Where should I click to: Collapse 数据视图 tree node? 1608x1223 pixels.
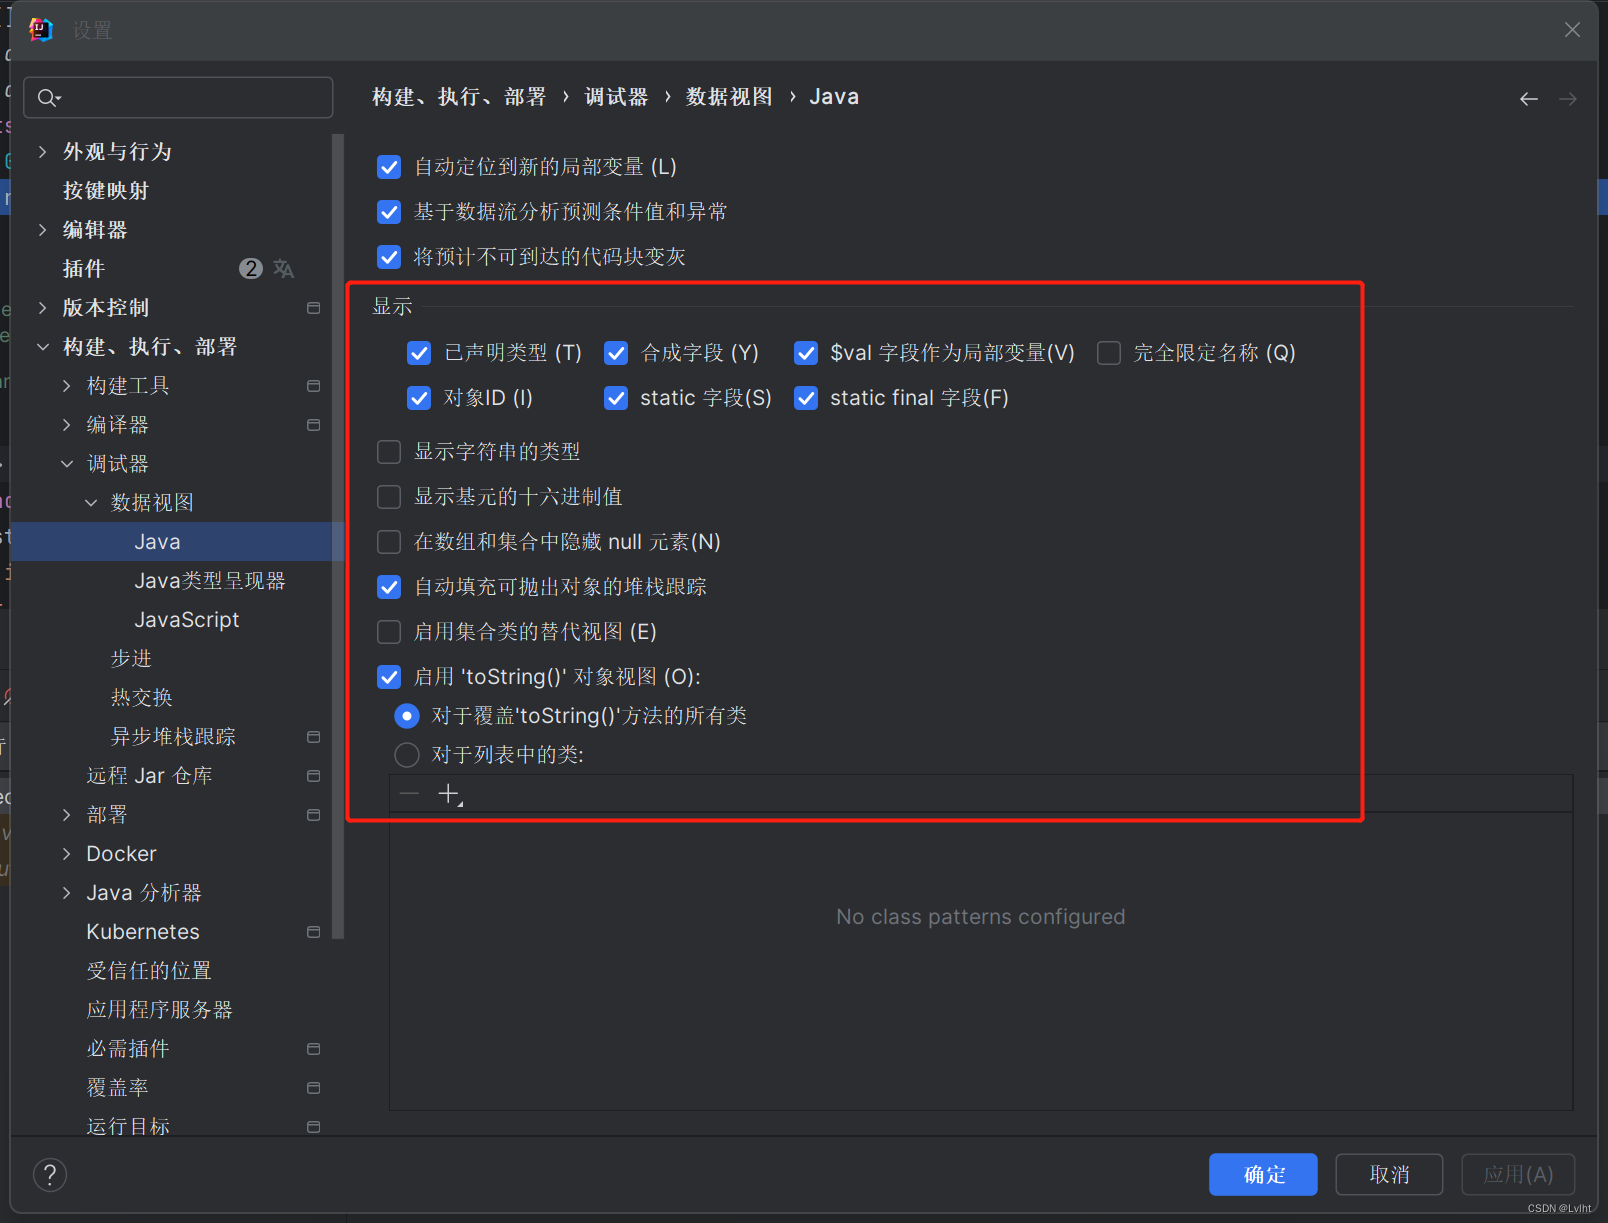pos(90,503)
